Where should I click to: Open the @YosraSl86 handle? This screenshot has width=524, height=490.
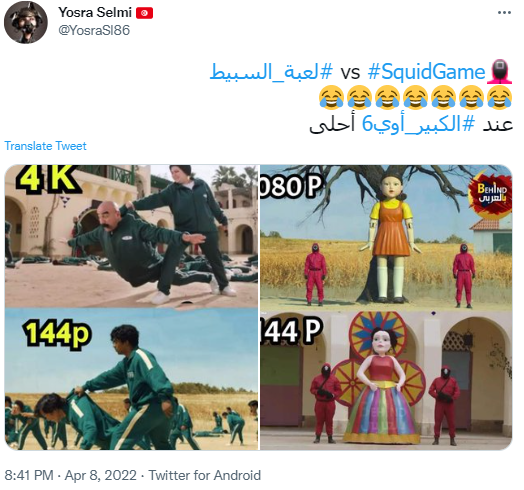tap(94, 30)
